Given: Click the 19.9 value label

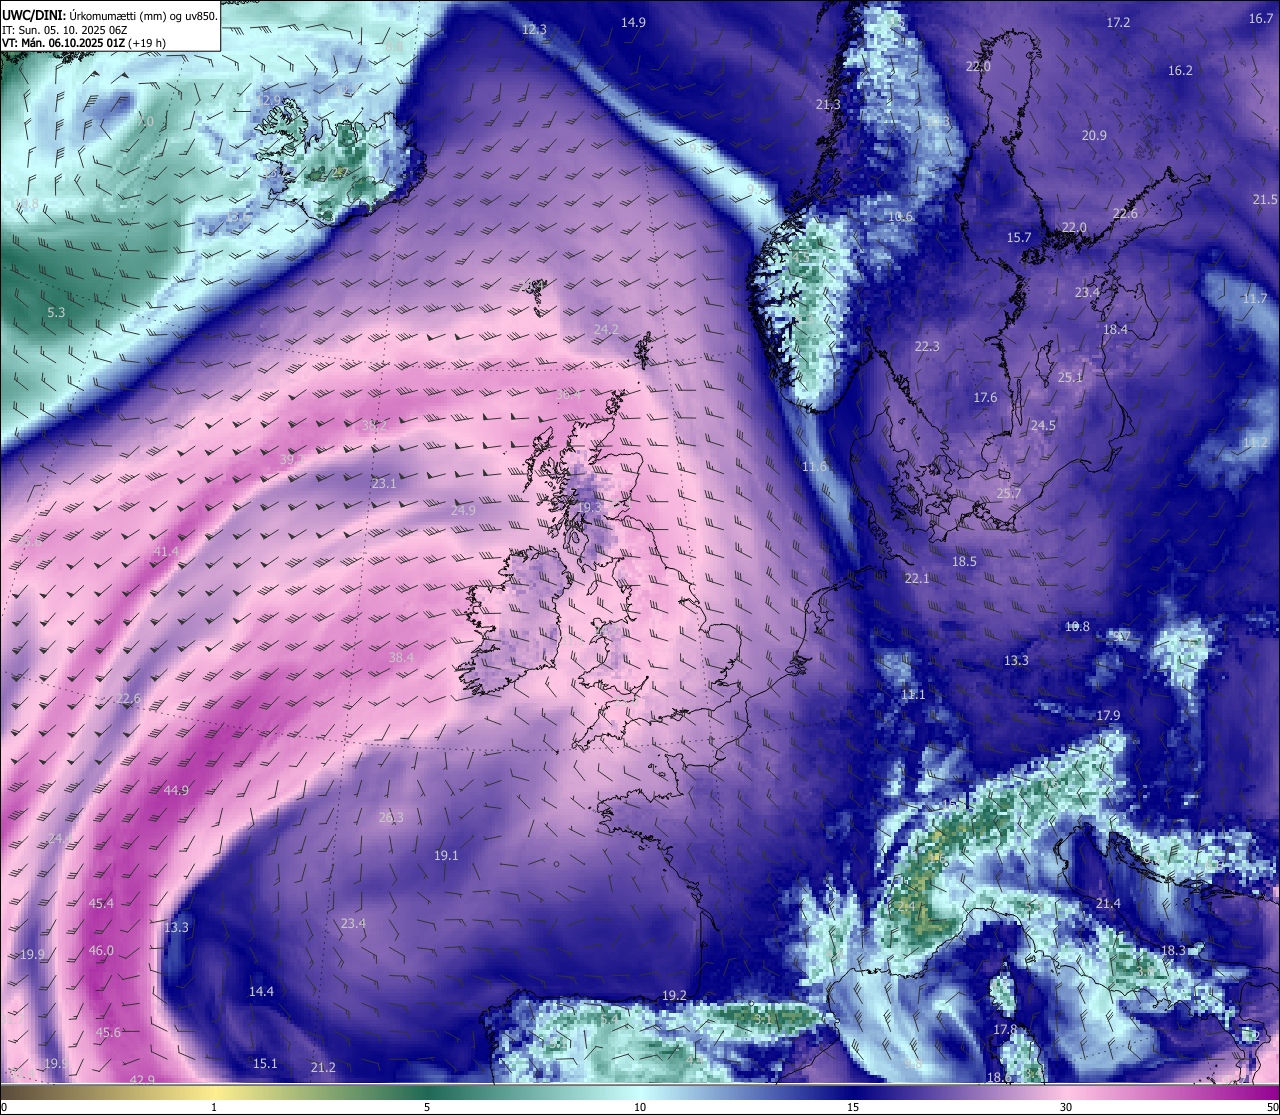Looking at the screenshot, I should (33, 954).
